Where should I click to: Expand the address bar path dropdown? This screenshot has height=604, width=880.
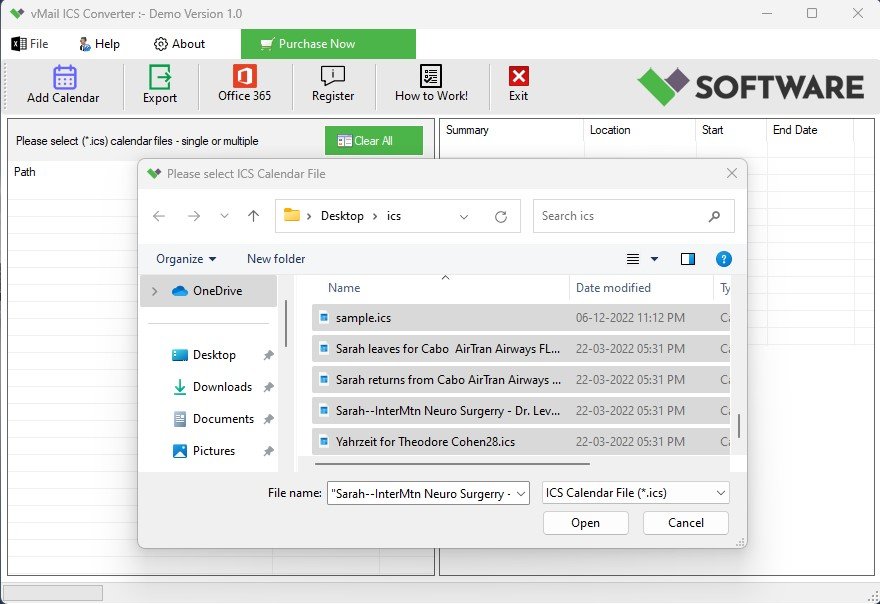tap(464, 217)
